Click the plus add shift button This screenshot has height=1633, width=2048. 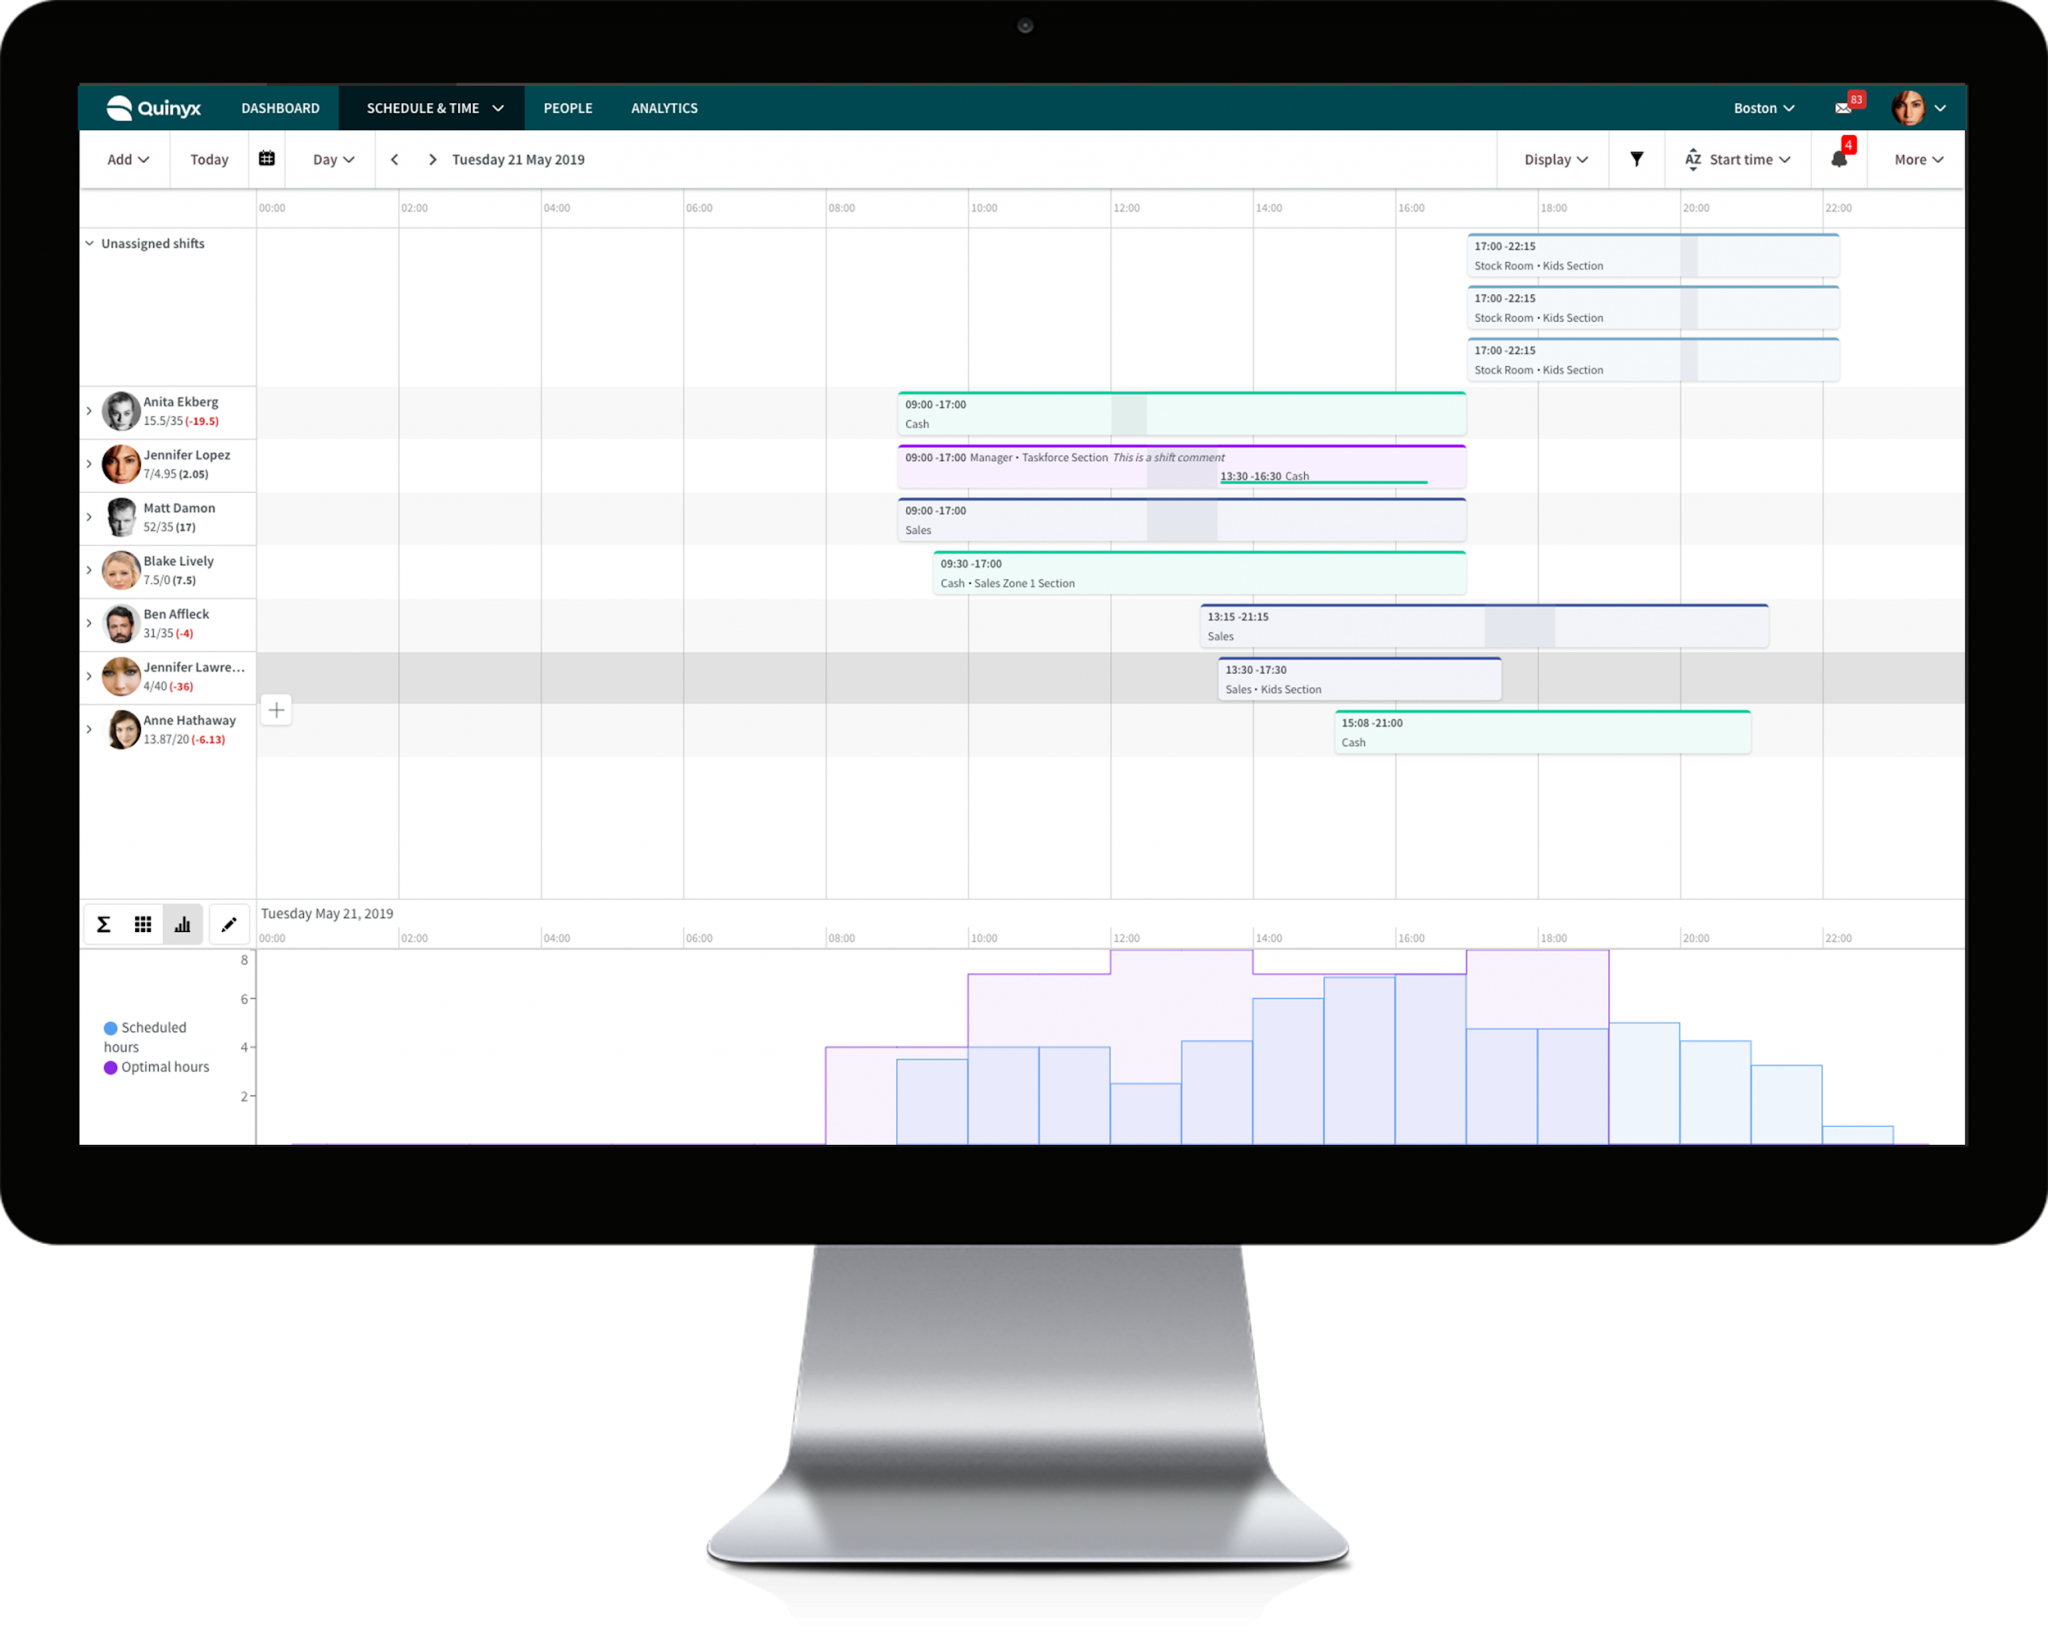(277, 710)
